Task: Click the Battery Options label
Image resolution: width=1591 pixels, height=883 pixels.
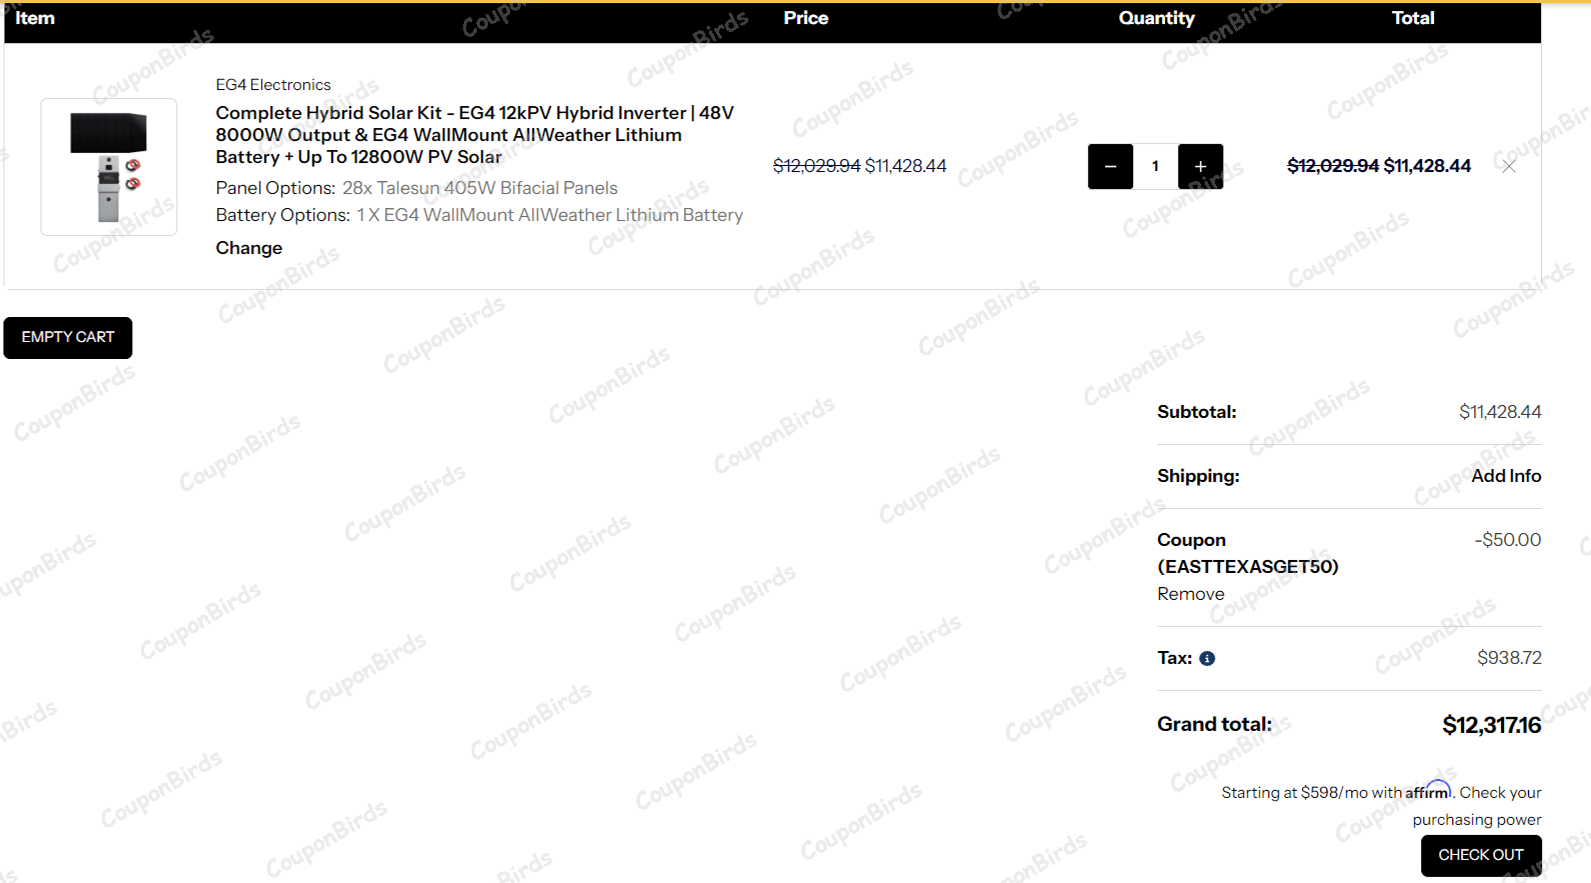Action: (x=283, y=215)
